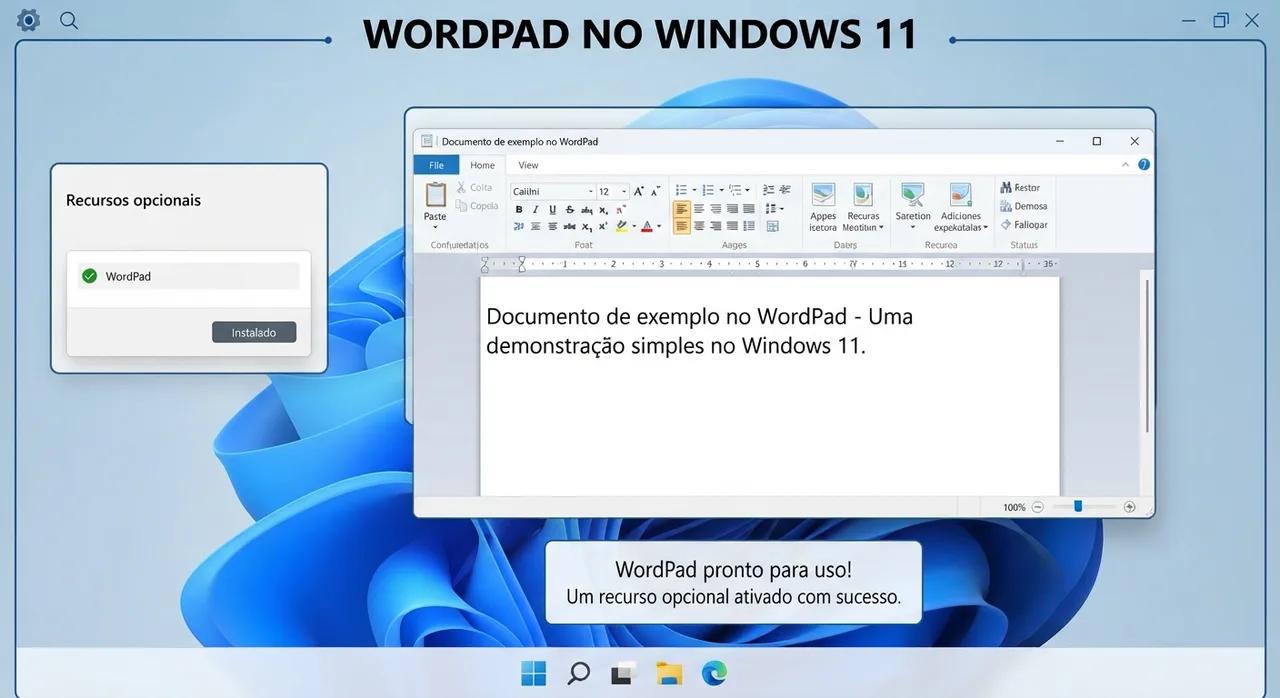1280x698 pixels.
Task: Select the WordPad row in Recursos opcionais
Action: pyautogui.click(x=188, y=276)
